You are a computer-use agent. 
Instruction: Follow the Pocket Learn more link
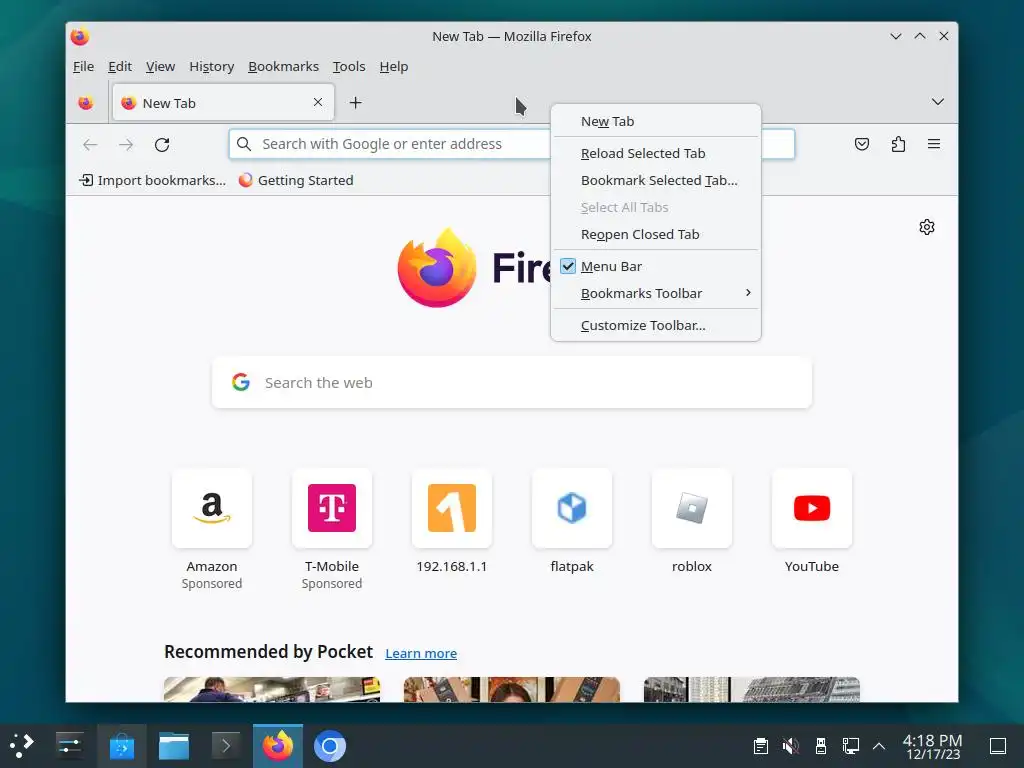[421, 653]
